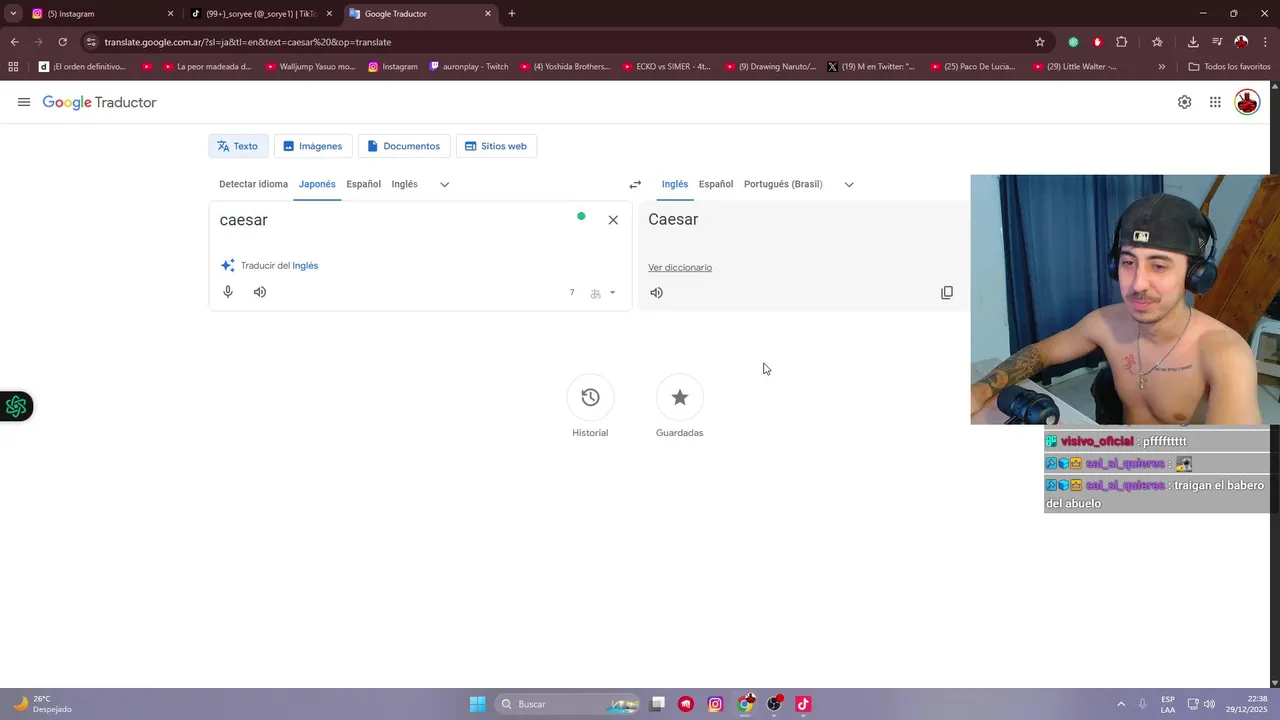1280x720 pixels.
Task: Open TikTok from the taskbar
Action: pos(803,704)
